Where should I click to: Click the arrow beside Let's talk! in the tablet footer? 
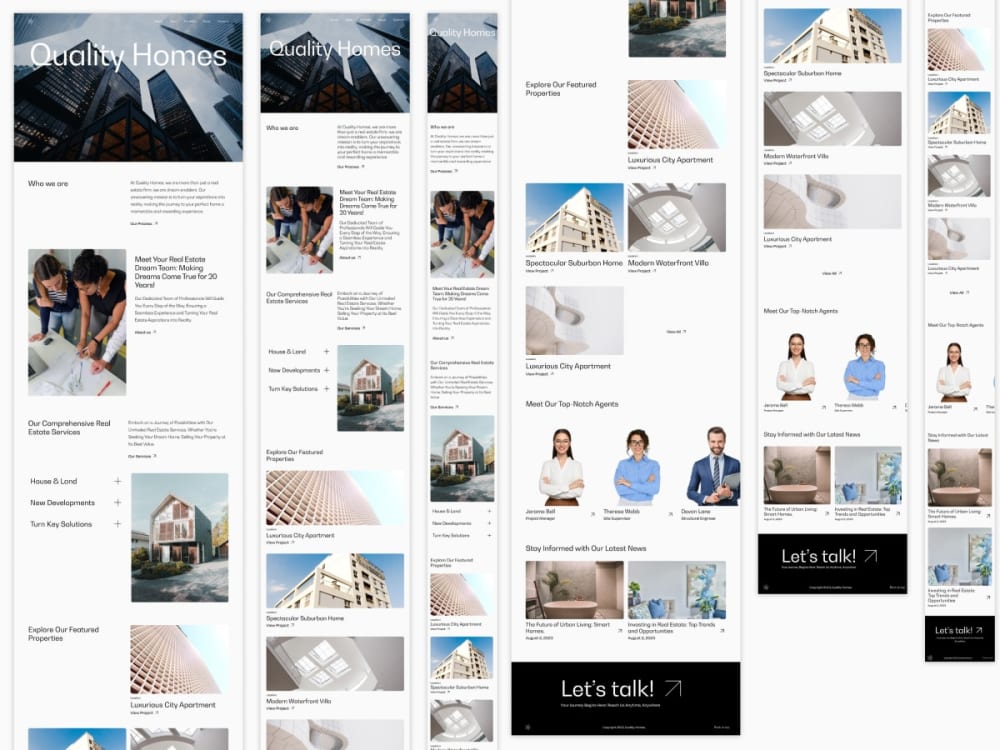[x=871, y=556]
